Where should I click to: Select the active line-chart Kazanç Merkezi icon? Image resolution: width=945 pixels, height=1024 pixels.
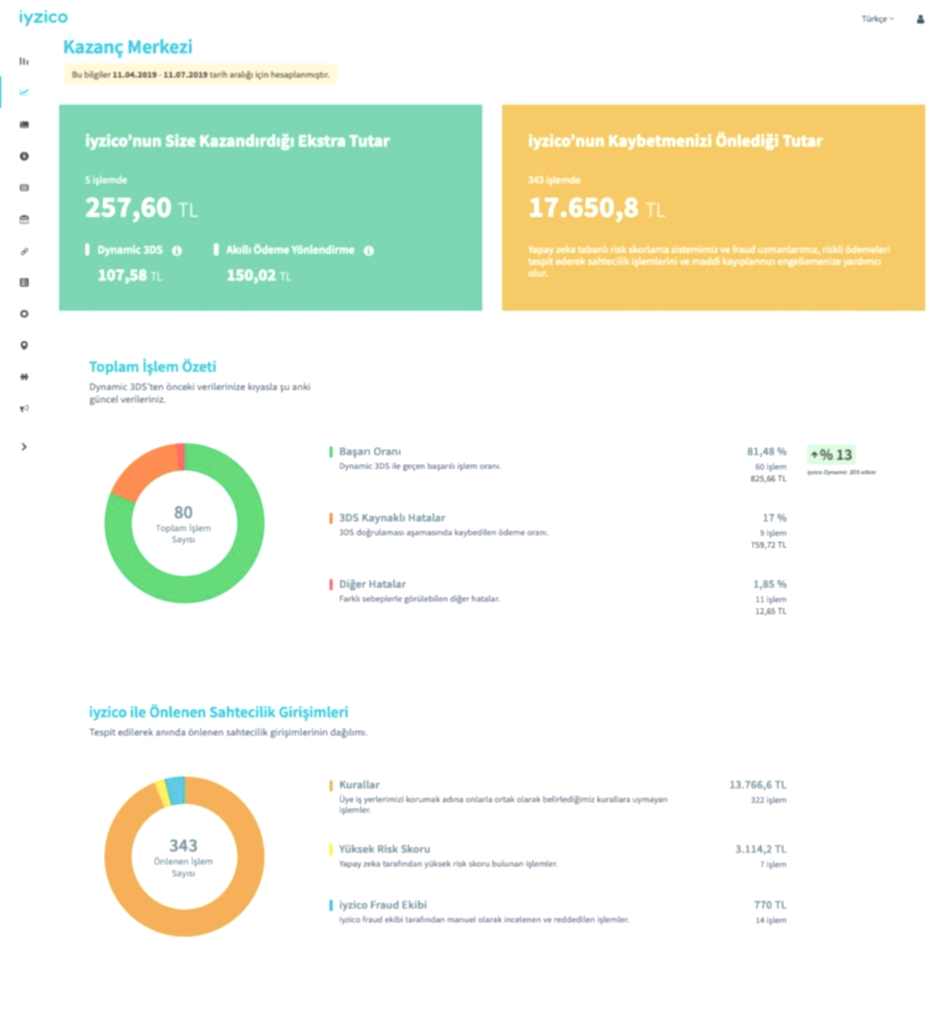(x=24, y=92)
